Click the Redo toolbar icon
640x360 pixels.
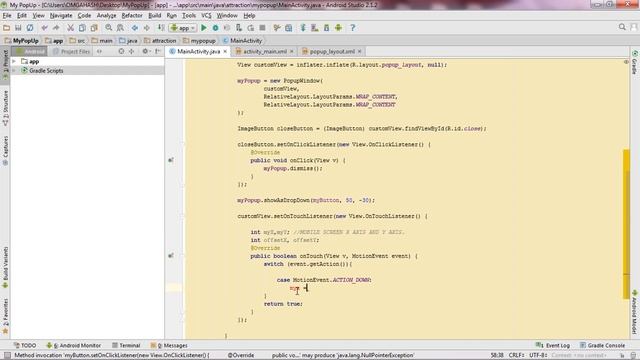point(56,28)
